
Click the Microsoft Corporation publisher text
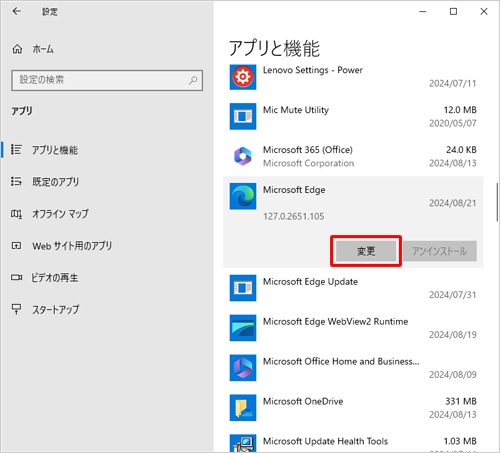(308, 163)
